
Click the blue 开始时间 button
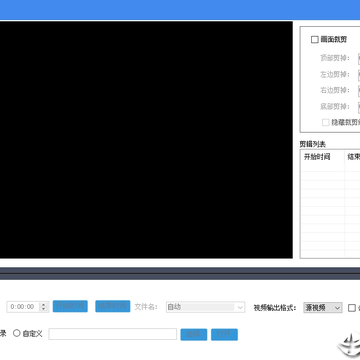click(x=70, y=306)
